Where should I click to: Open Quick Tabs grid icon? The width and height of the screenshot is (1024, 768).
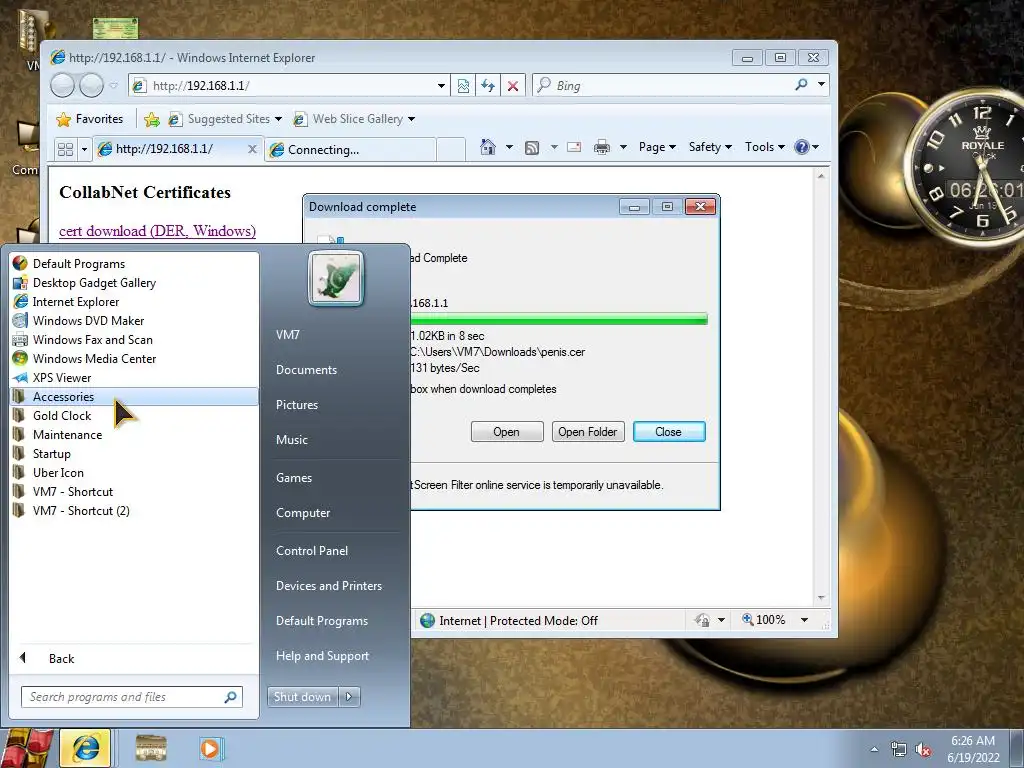(x=65, y=149)
